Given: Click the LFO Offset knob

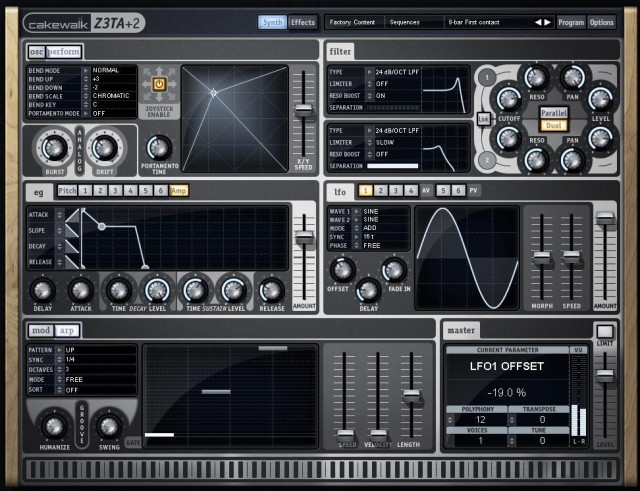Looking at the screenshot, I should click(x=342, y=267).
